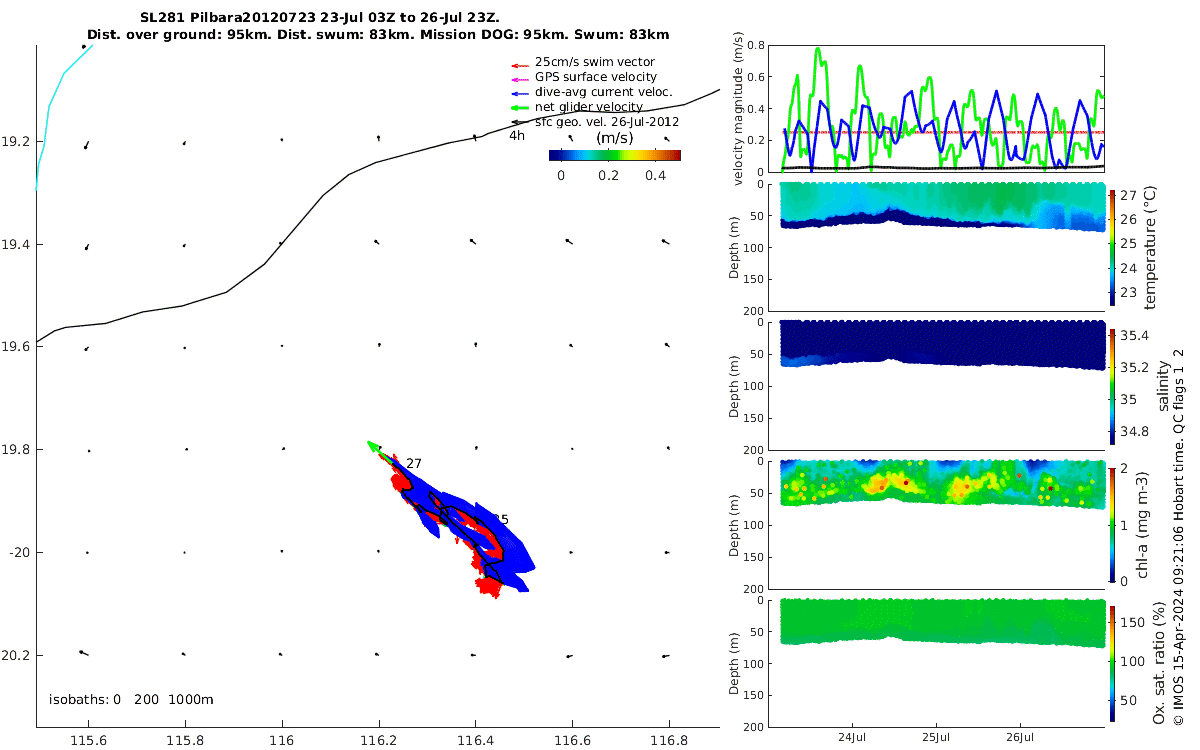Click the '27' day label on glider track
The image size is (1200, 750).
point(414,464)
